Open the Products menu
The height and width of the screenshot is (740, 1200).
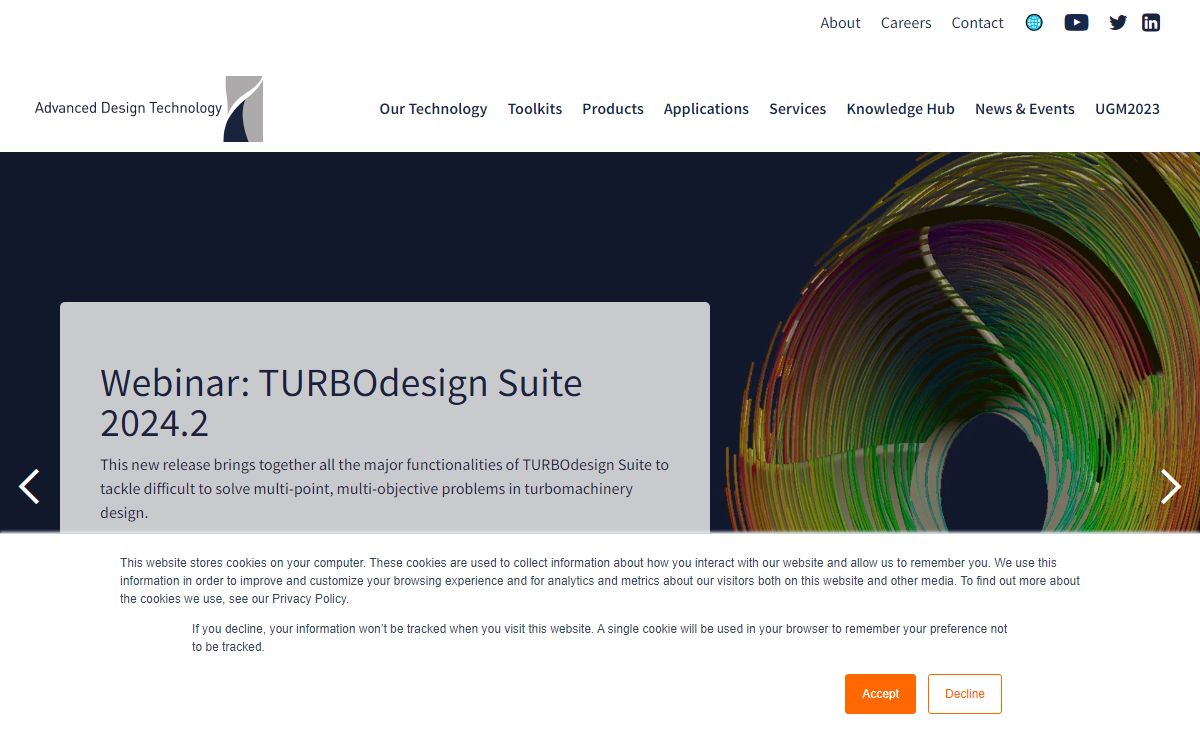coord(613,108)
